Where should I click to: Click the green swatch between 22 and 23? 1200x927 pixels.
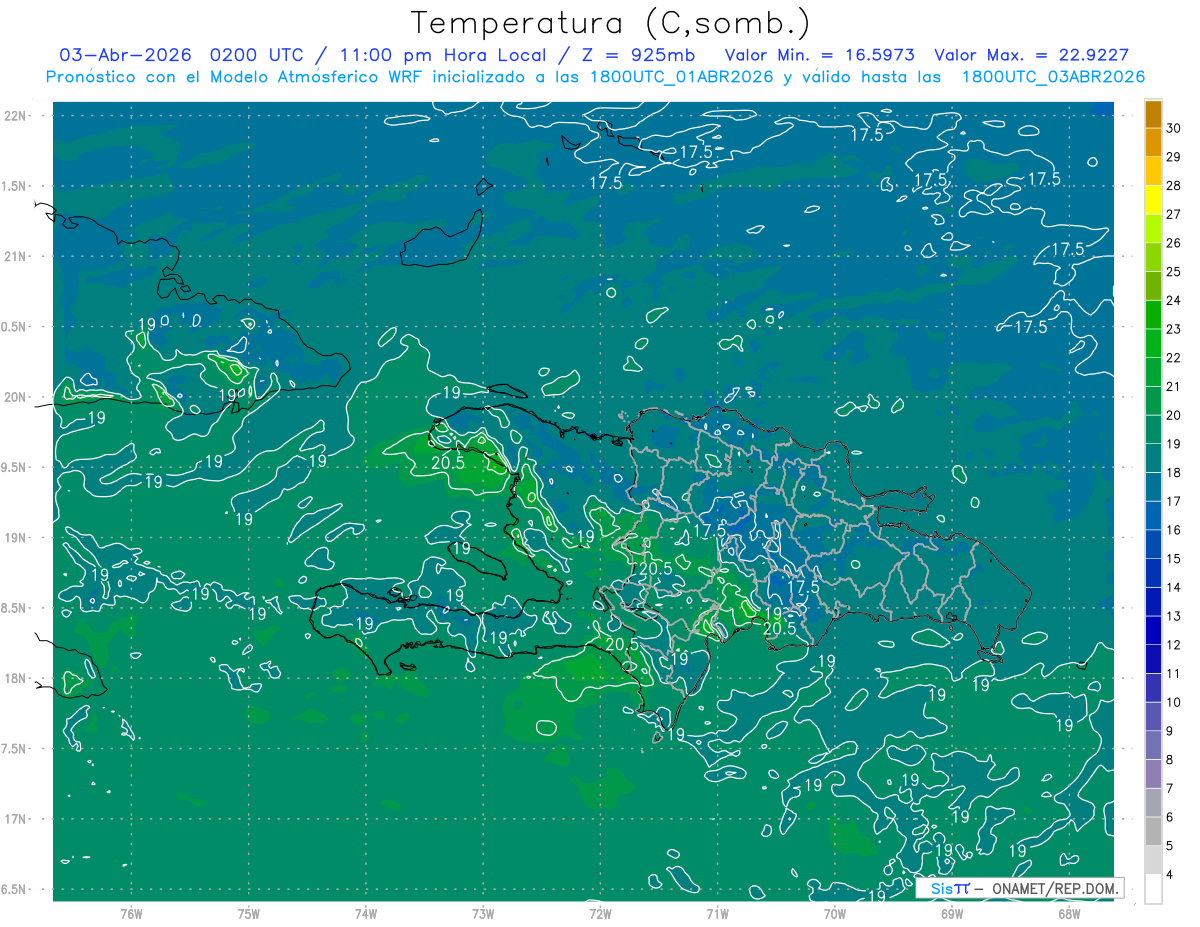click(1153, 343)
